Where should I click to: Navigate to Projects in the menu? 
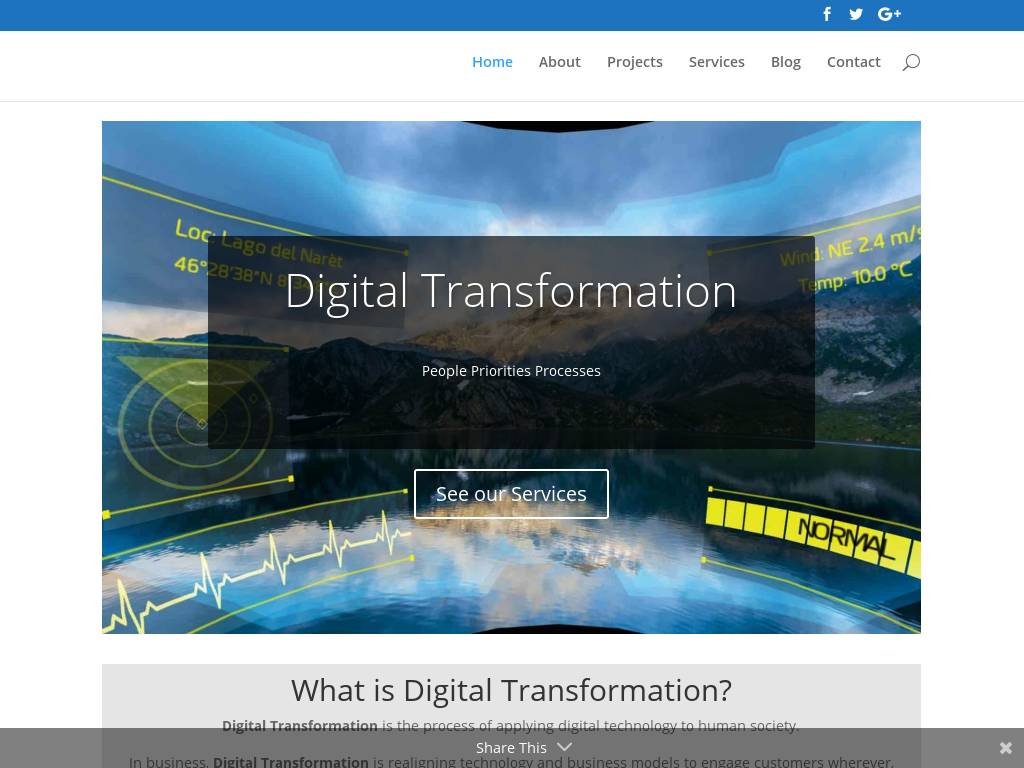pos(634,62)
